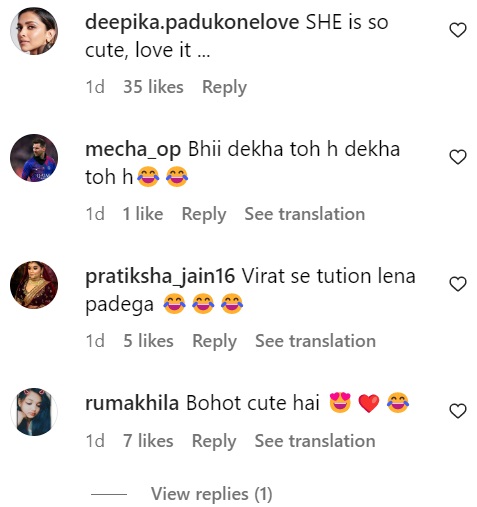View the 35 likes on first comment

[153, 87]
